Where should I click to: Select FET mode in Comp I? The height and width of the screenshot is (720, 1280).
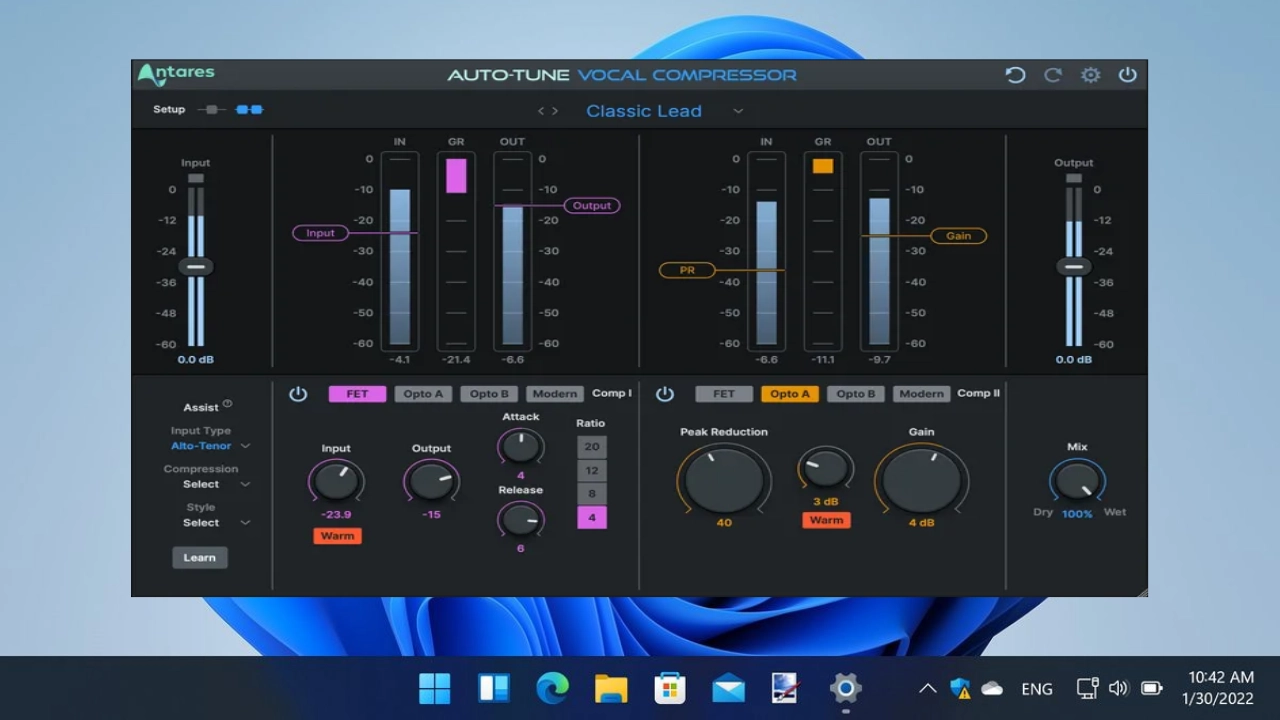(357, 394)
